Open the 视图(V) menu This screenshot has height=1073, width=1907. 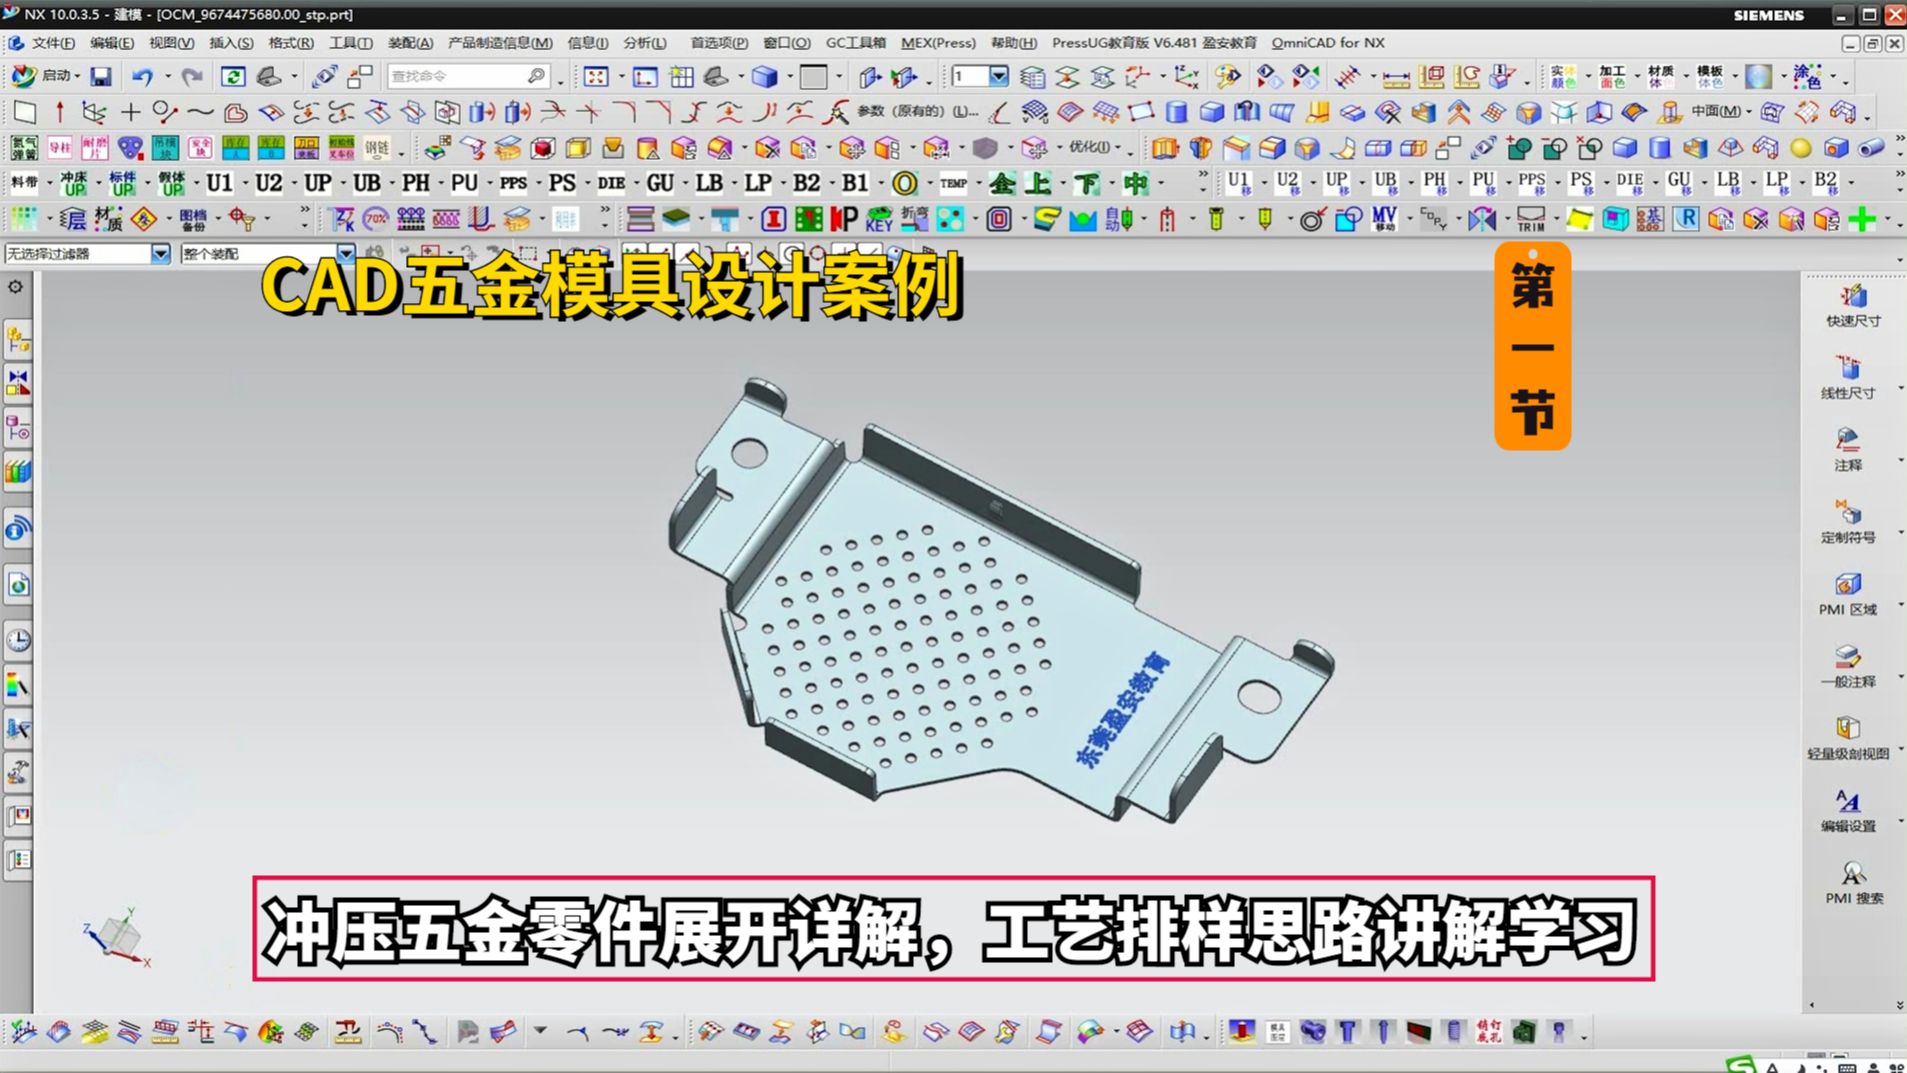(x=171, y=43)
